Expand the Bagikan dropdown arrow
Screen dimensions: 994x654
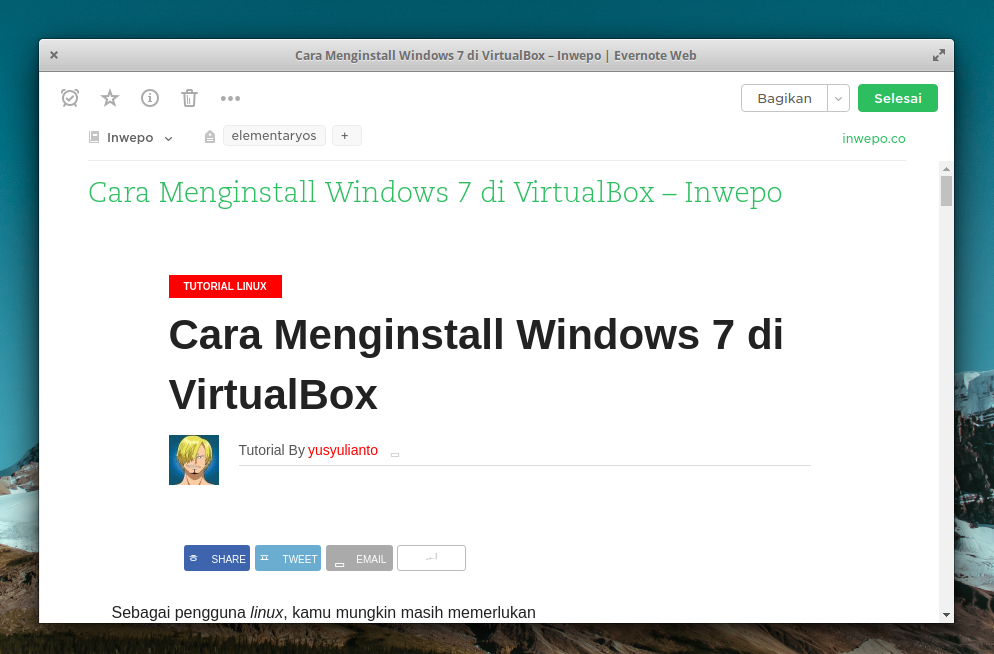pos(838,98)
